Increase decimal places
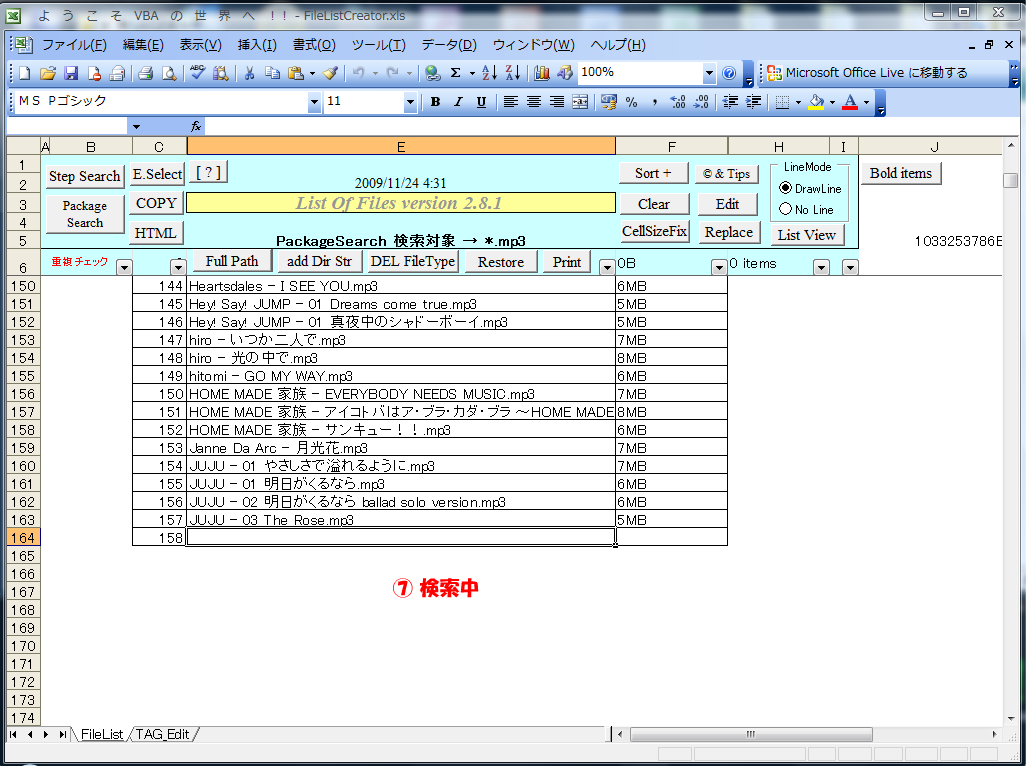This screenshot has height=766, width=1026. point(678,102)
